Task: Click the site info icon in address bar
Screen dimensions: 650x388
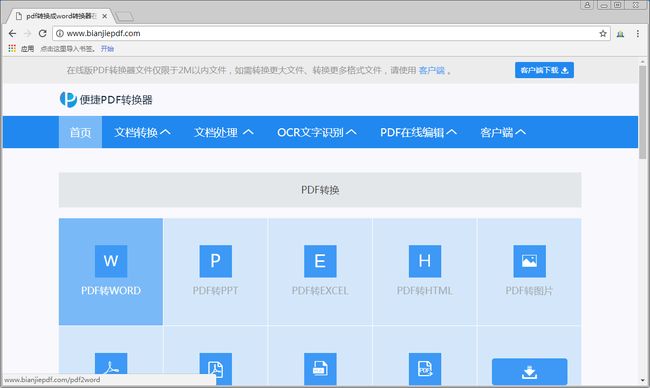Action: pyautogui.click(x=60, y=34)
